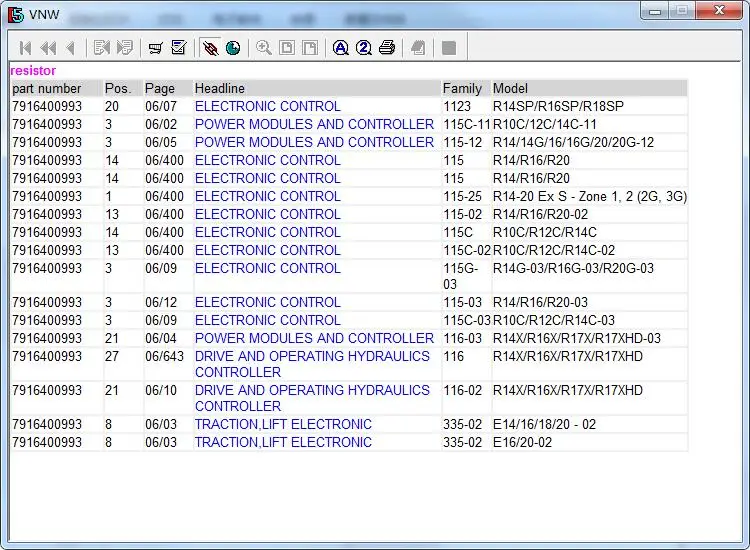Print using the printer icon

coord(387,48)
